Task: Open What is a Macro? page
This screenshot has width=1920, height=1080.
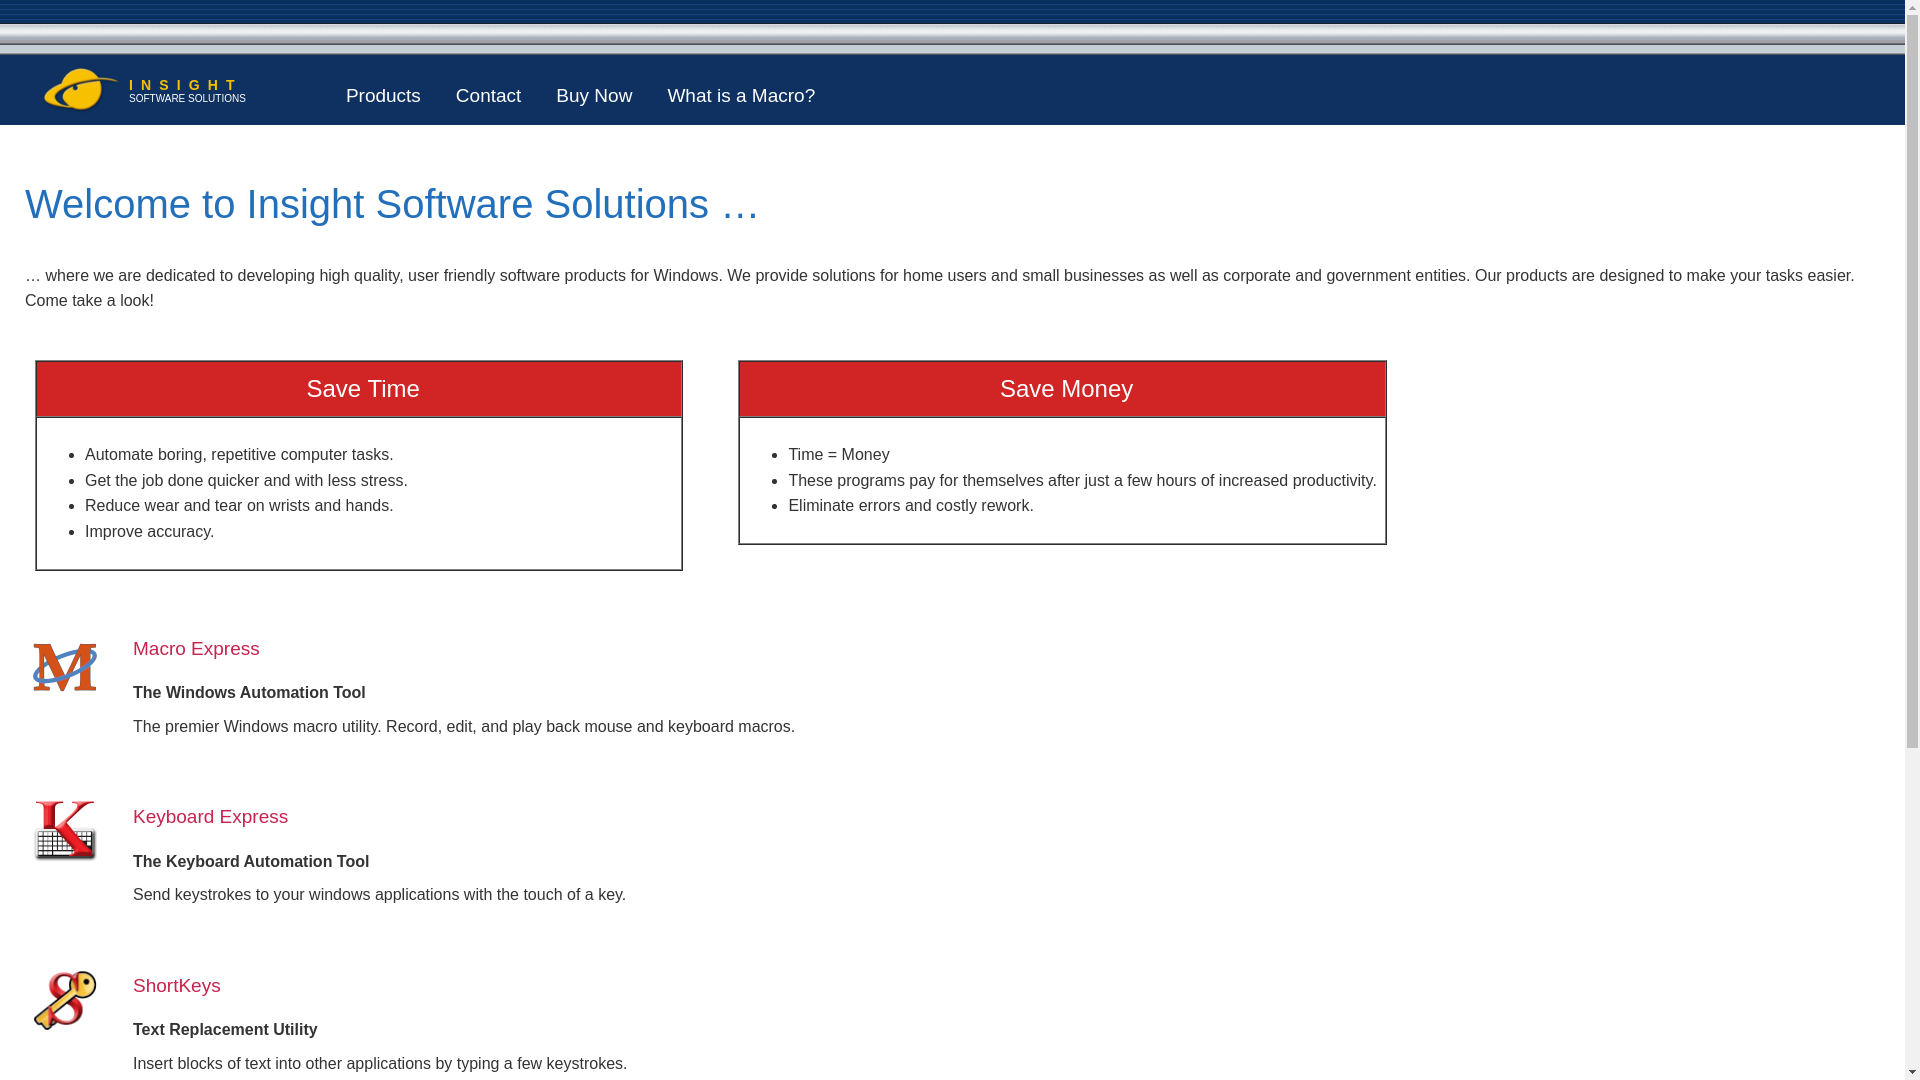Action: pos(741,96)
